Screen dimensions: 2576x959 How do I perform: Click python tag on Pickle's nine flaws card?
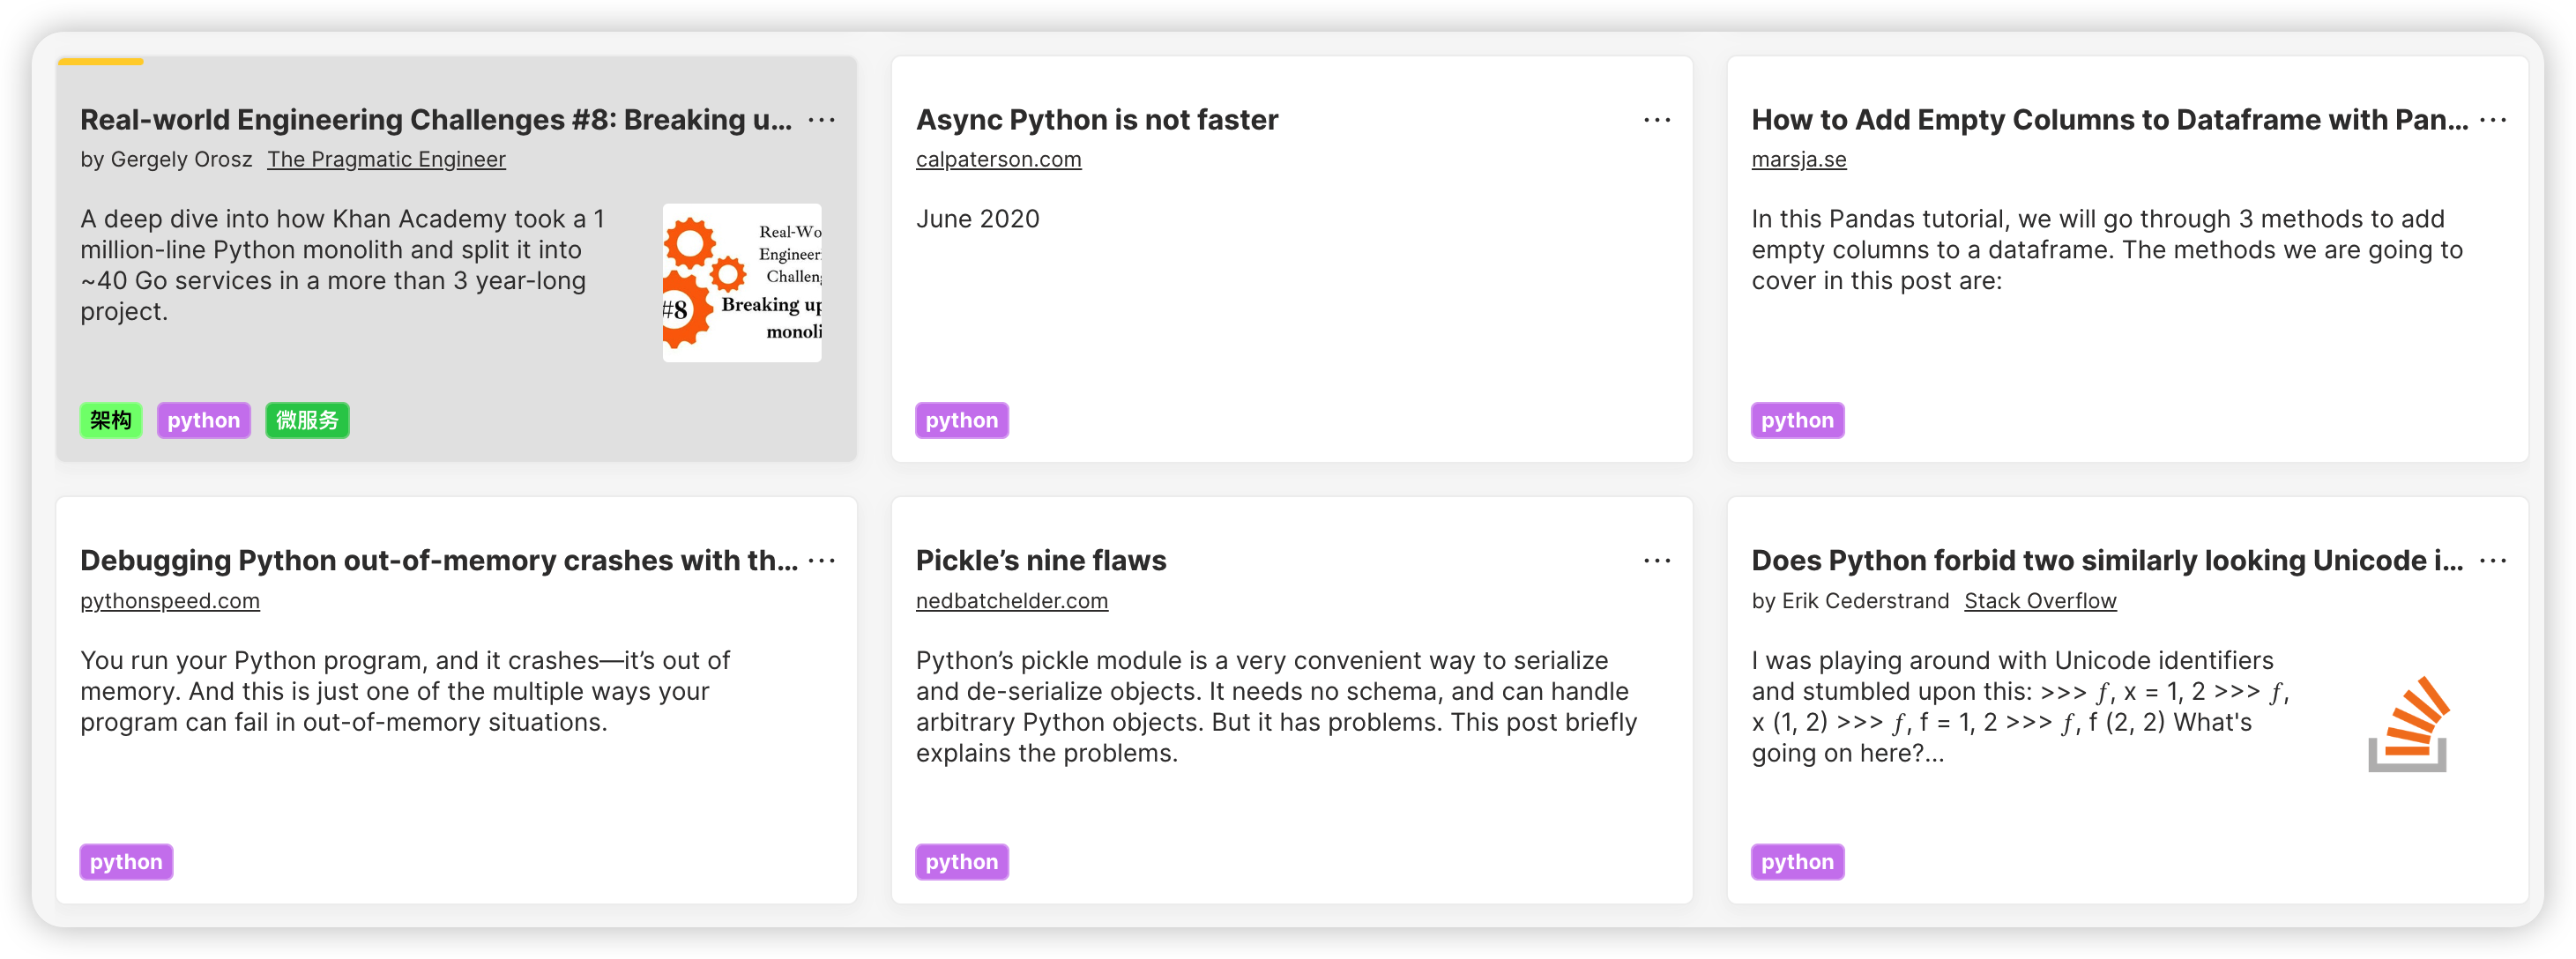(x=961, y=862)
